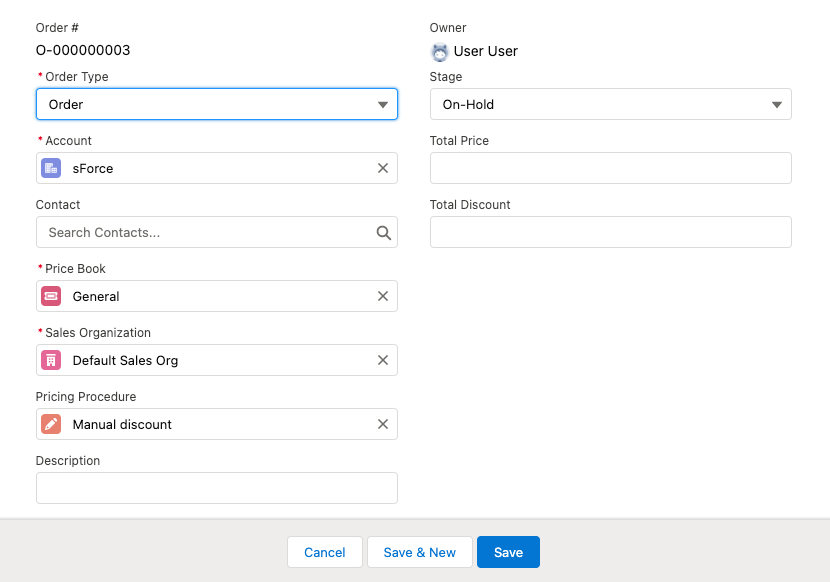Viewport: 830px width, 582px height.
Task: Focus the Search Contacts input field
Action: point(205,232)
